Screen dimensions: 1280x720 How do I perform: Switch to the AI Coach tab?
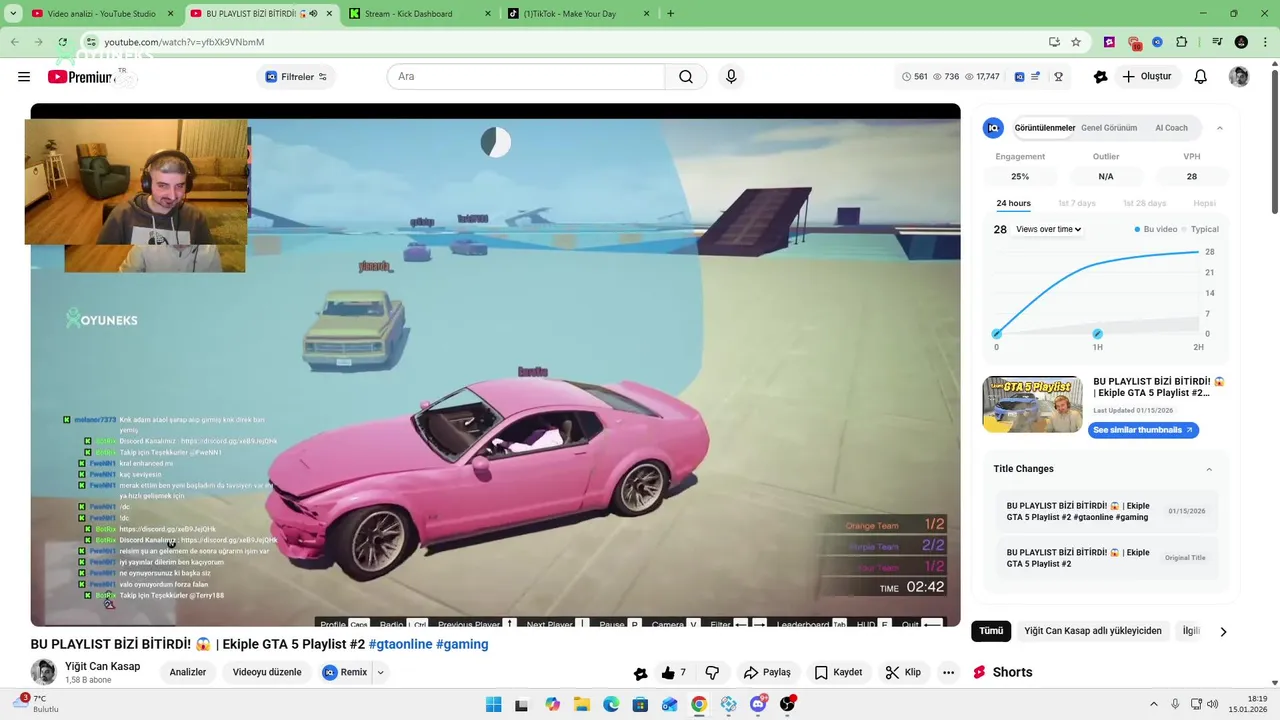click(1171, 128)
